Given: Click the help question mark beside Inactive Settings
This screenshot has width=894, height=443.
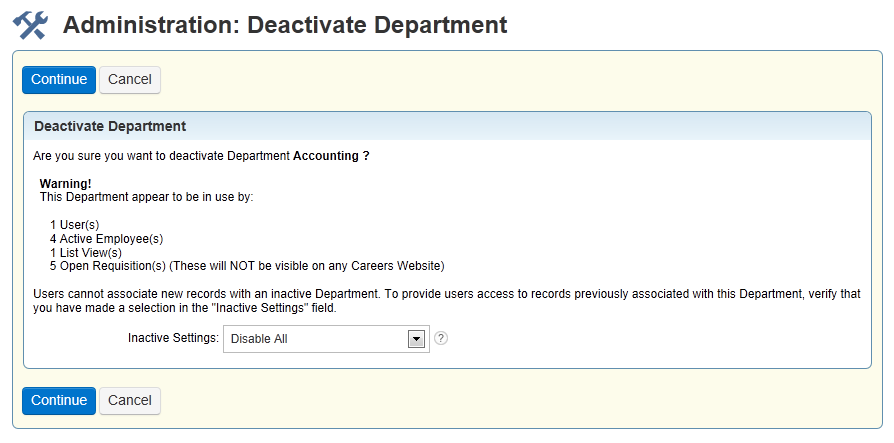Looking at the screenshot, I should click(441, 338).
